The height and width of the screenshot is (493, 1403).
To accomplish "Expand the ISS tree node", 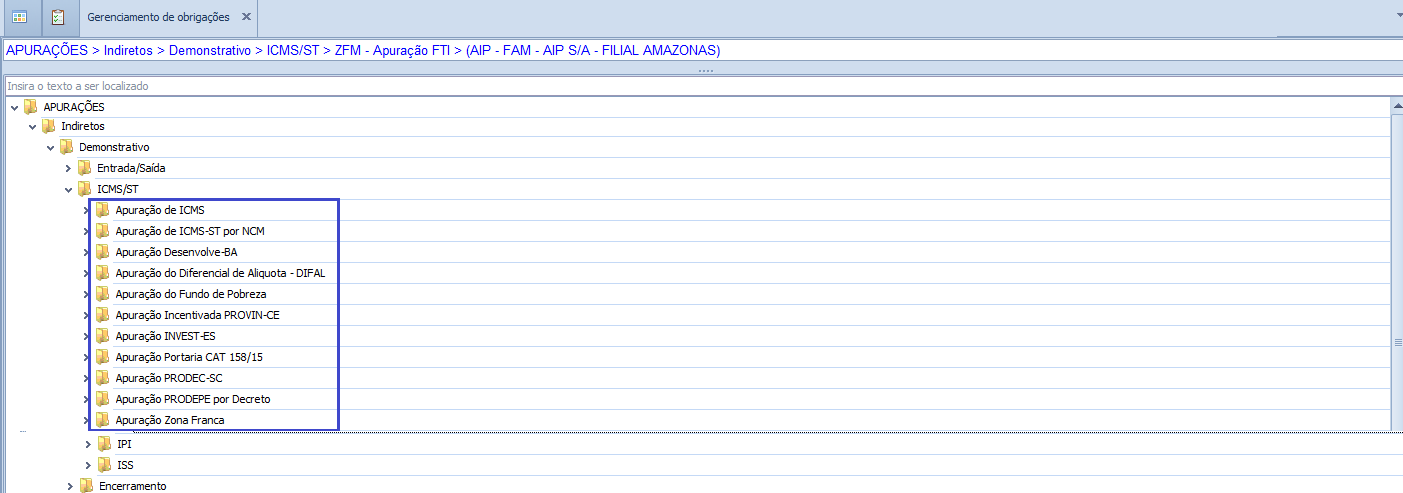I will [88, 465].
